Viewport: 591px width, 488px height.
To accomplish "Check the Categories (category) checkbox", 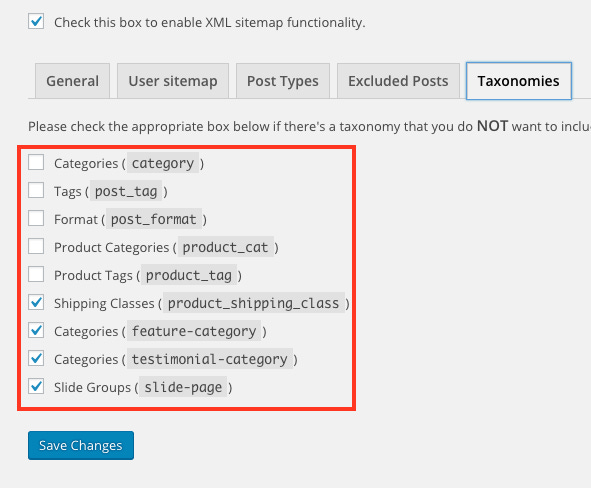I will tap(36, 162).
